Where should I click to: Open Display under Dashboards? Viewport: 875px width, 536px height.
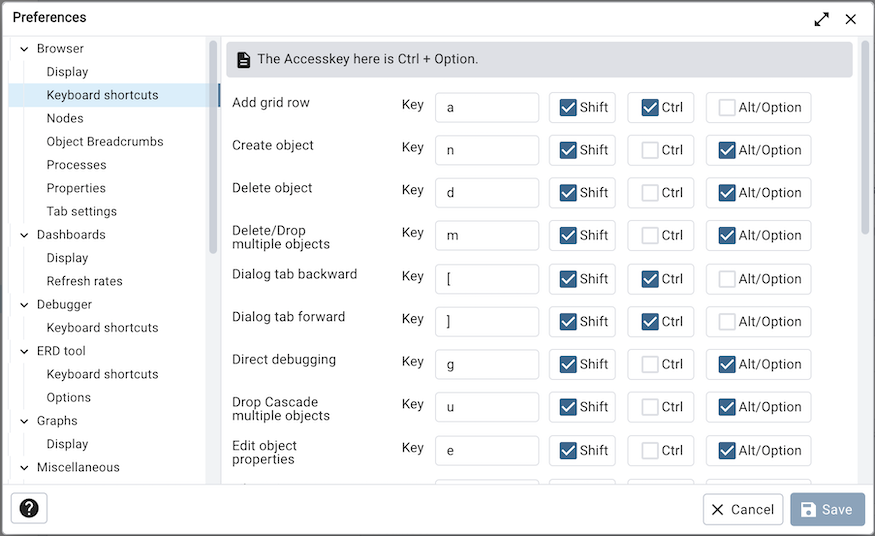pyautogui.click(x=68, y=258)
